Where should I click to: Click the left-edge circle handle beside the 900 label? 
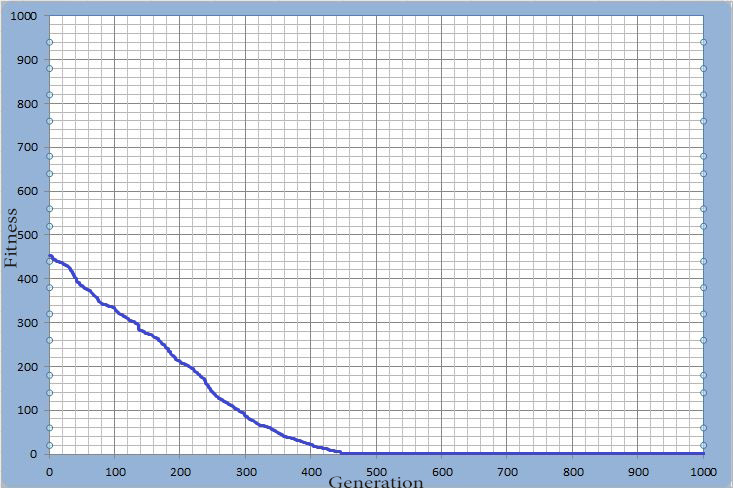(49, 69)
